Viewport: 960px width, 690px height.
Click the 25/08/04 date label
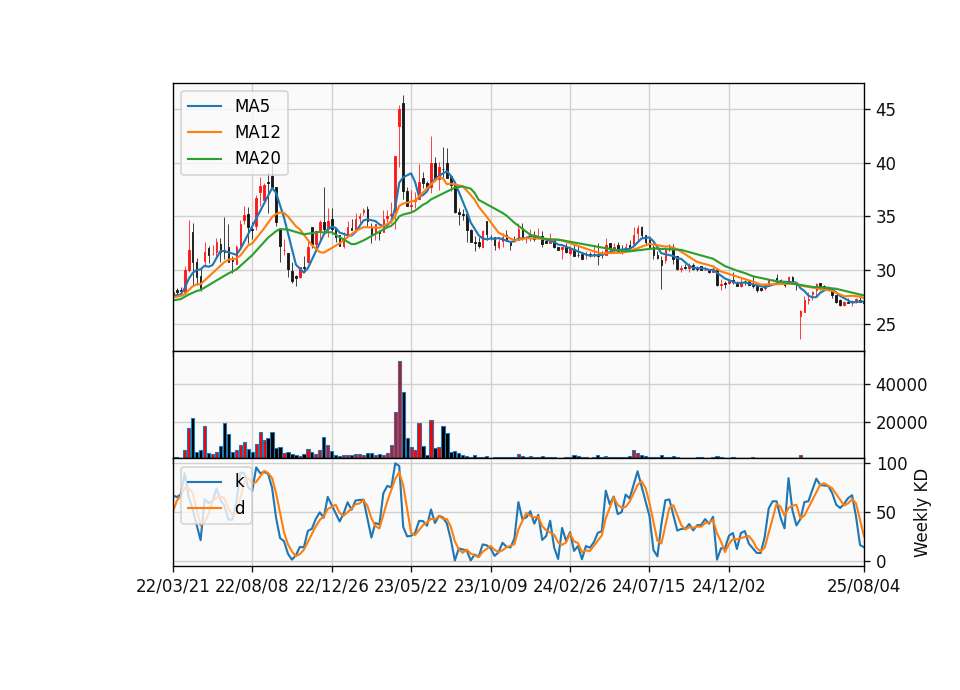(x=863, y=586)
